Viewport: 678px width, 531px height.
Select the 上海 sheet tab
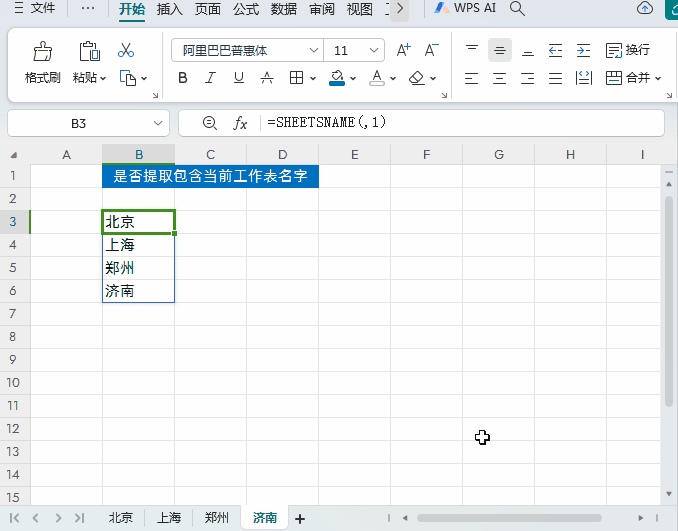(169, 517)
